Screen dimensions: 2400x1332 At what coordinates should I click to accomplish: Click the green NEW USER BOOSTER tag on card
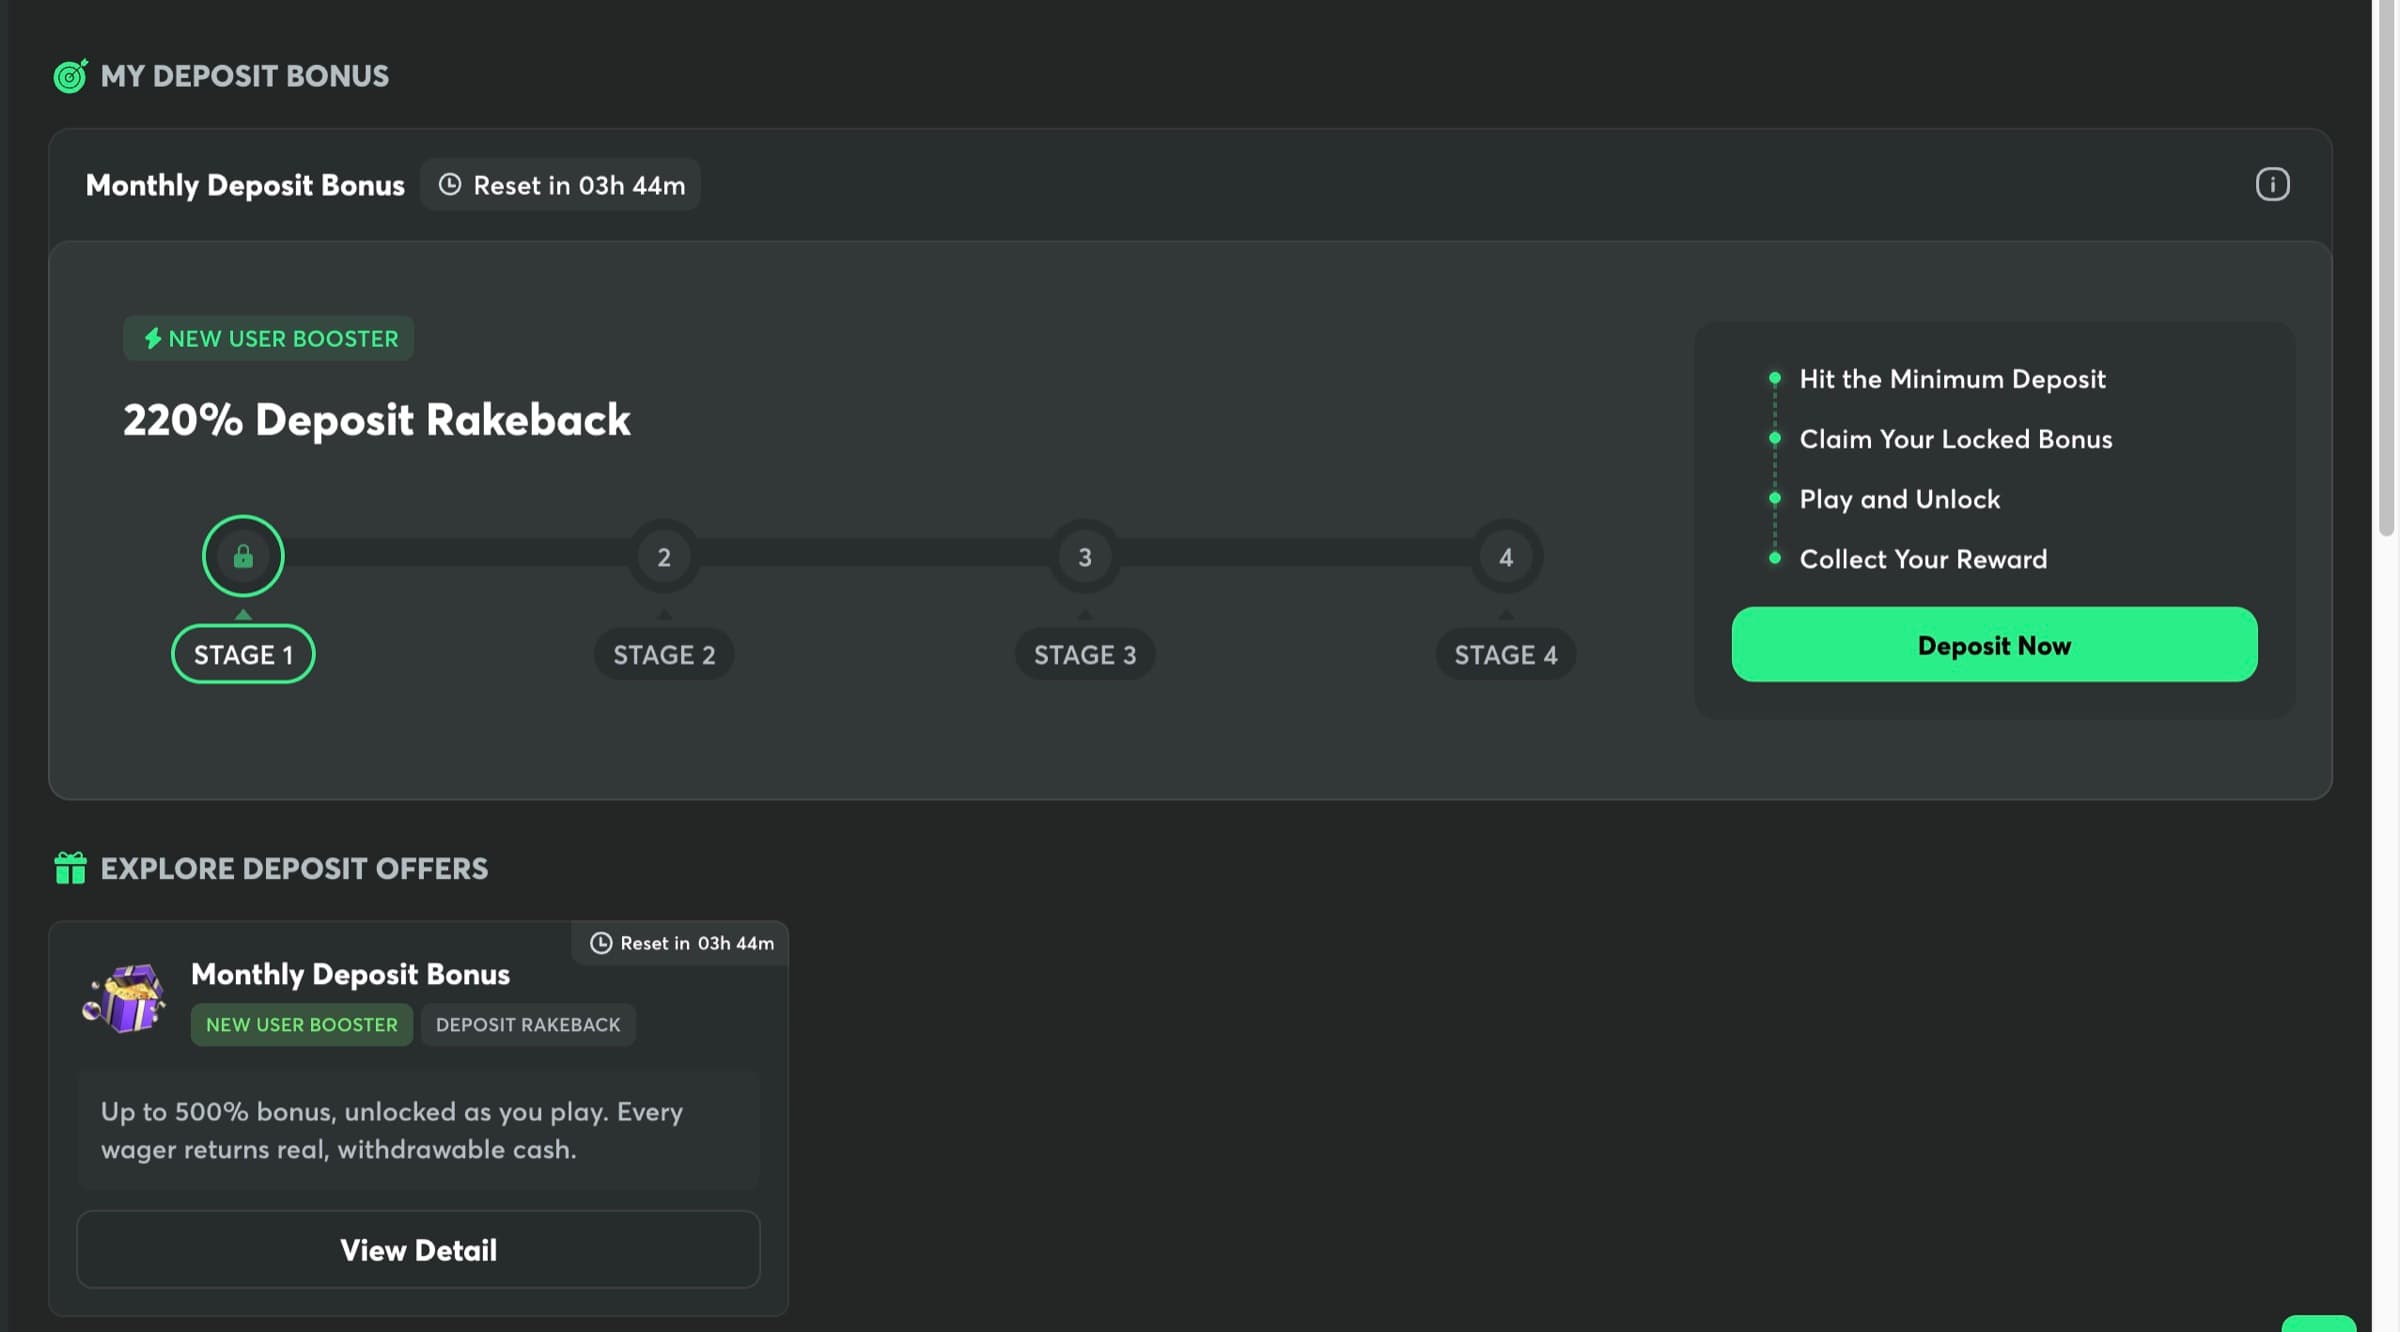(302, 1025)
